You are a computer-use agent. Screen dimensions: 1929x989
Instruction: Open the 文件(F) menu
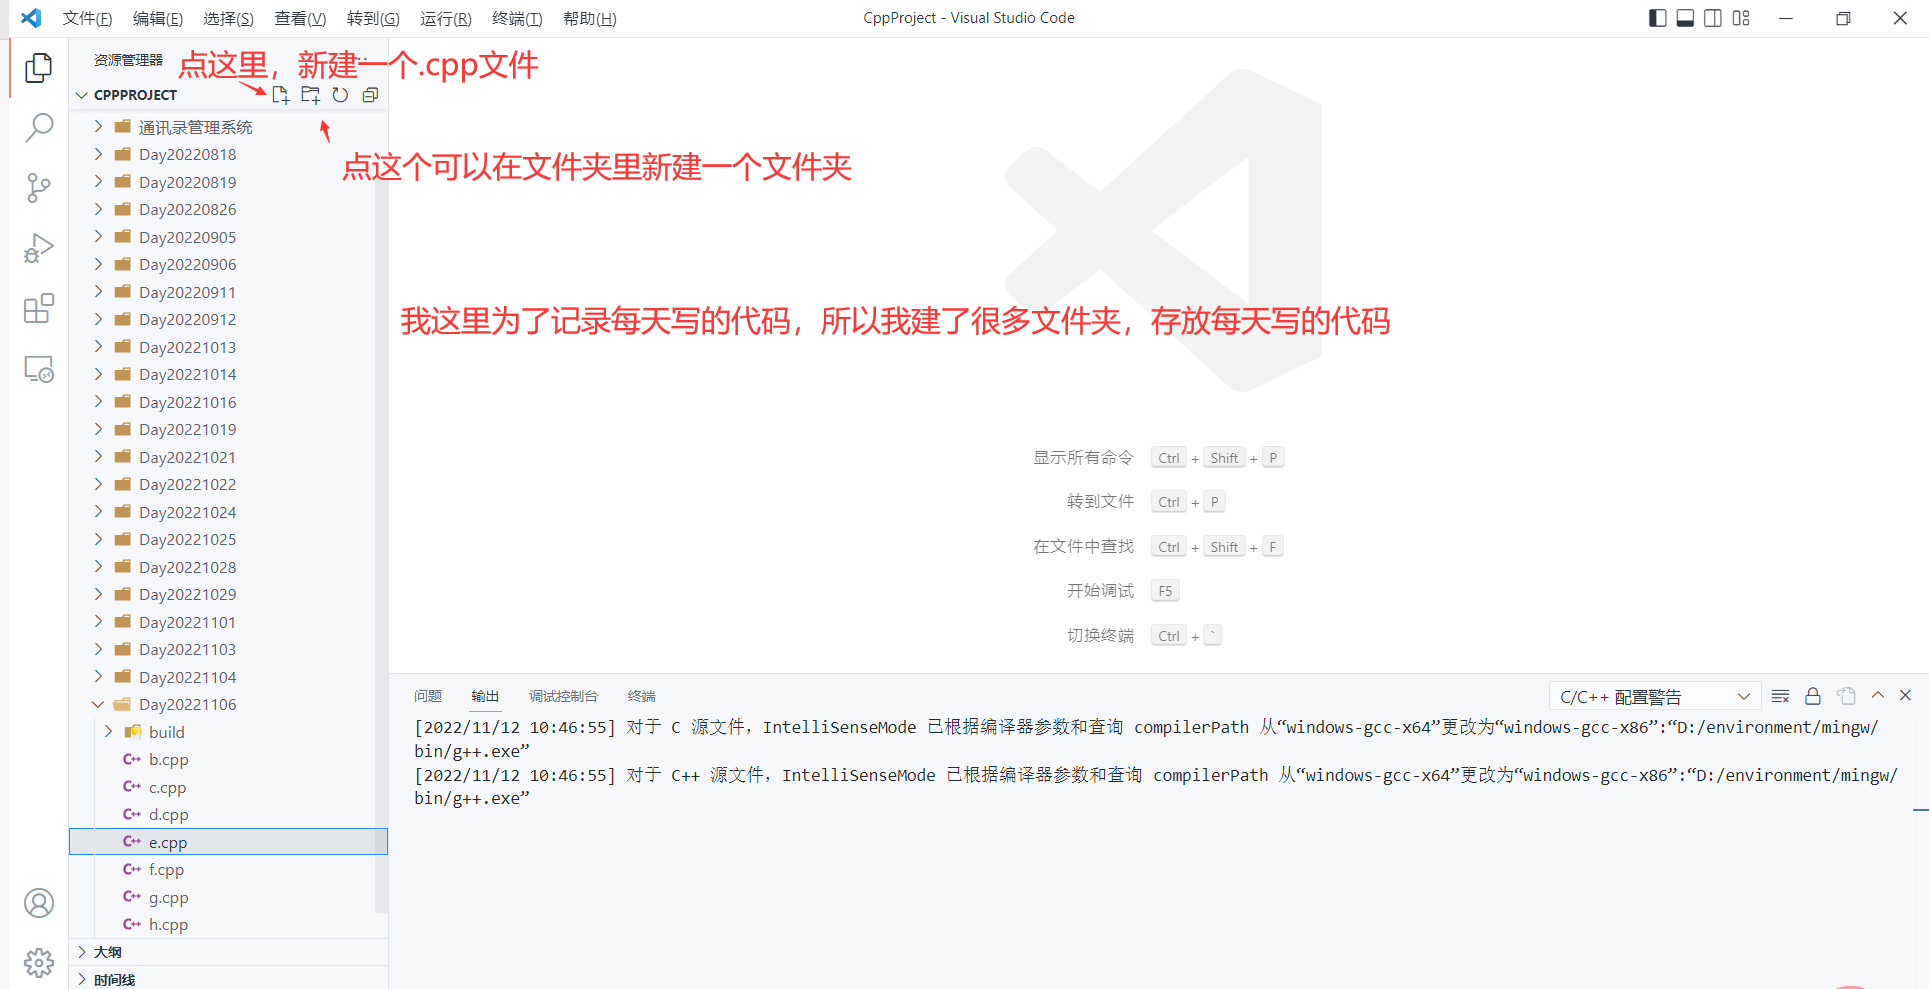pos(87,18)
